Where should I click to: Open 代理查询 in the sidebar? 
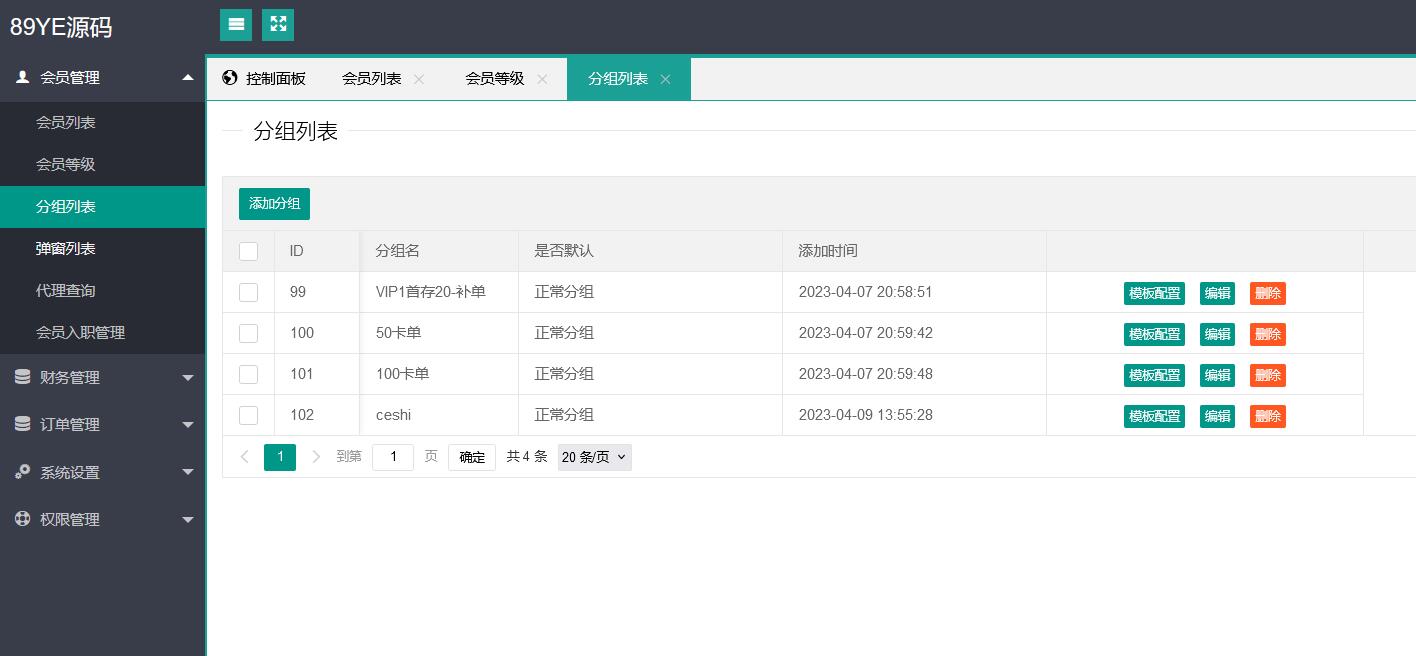(x=102, y=290)
